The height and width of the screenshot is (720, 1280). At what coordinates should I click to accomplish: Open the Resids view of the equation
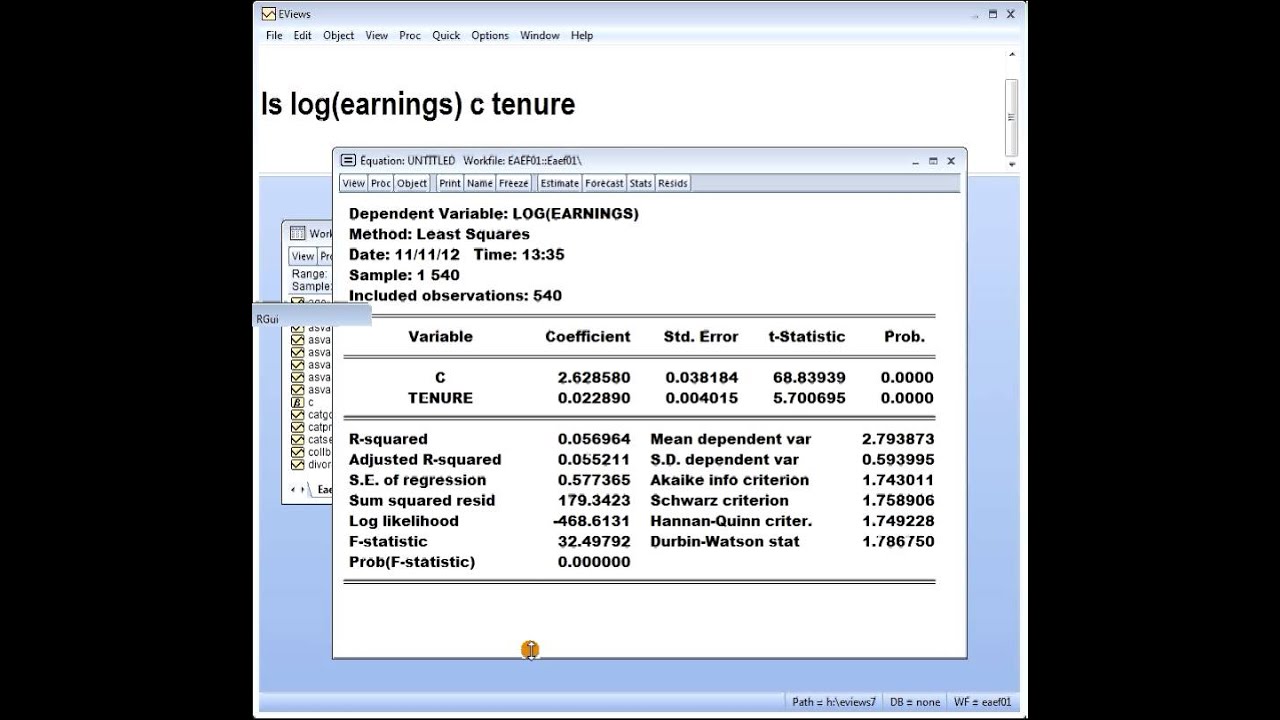pyautogui.click(x=672, y=183)
